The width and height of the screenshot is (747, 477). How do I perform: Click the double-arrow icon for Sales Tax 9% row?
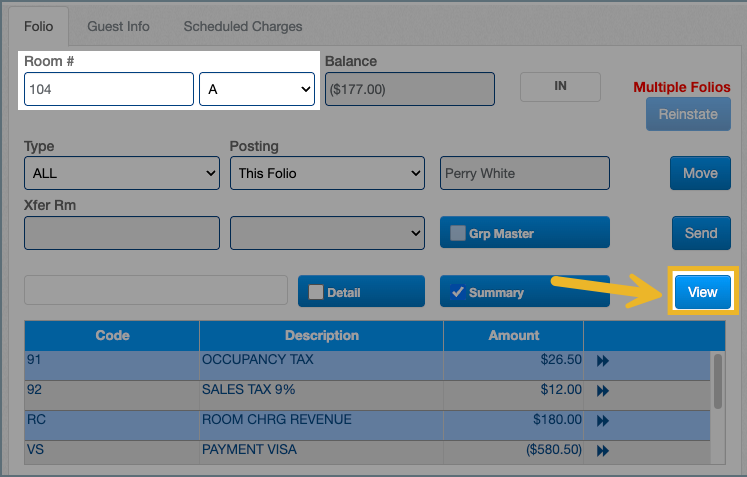[x=602, y=391]
